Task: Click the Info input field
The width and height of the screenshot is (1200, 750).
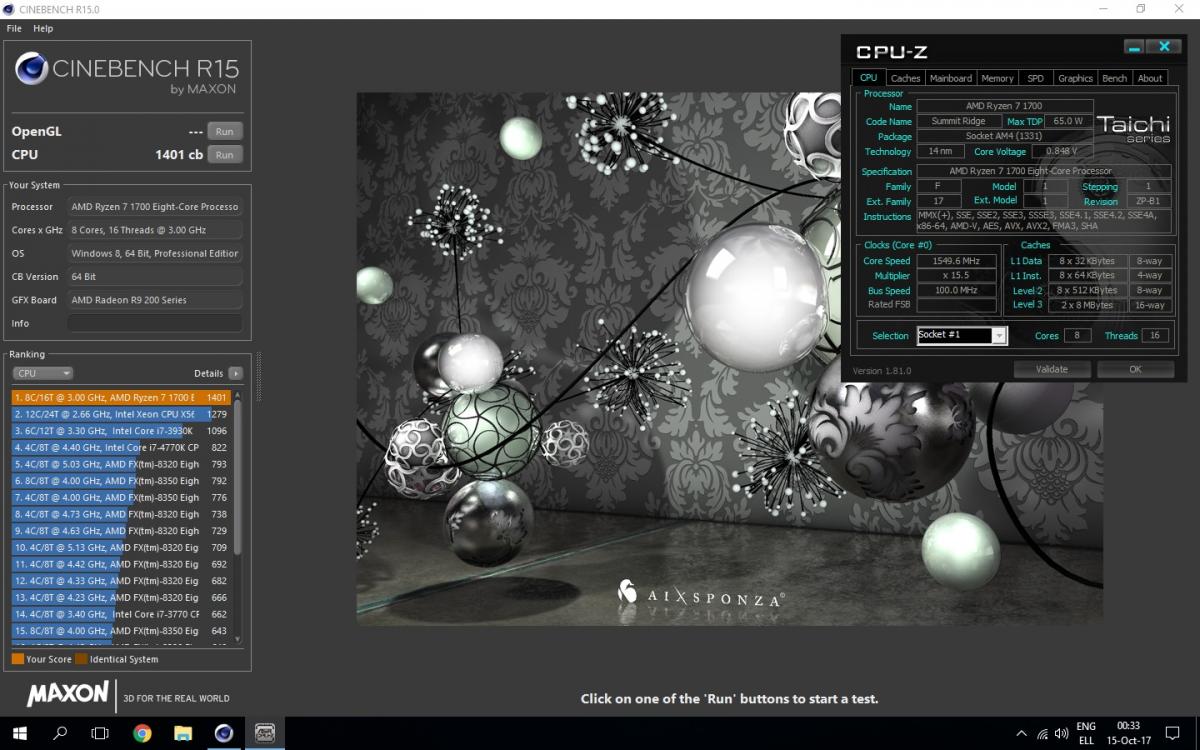Action: pyautogui.click(x=155, y=323)
